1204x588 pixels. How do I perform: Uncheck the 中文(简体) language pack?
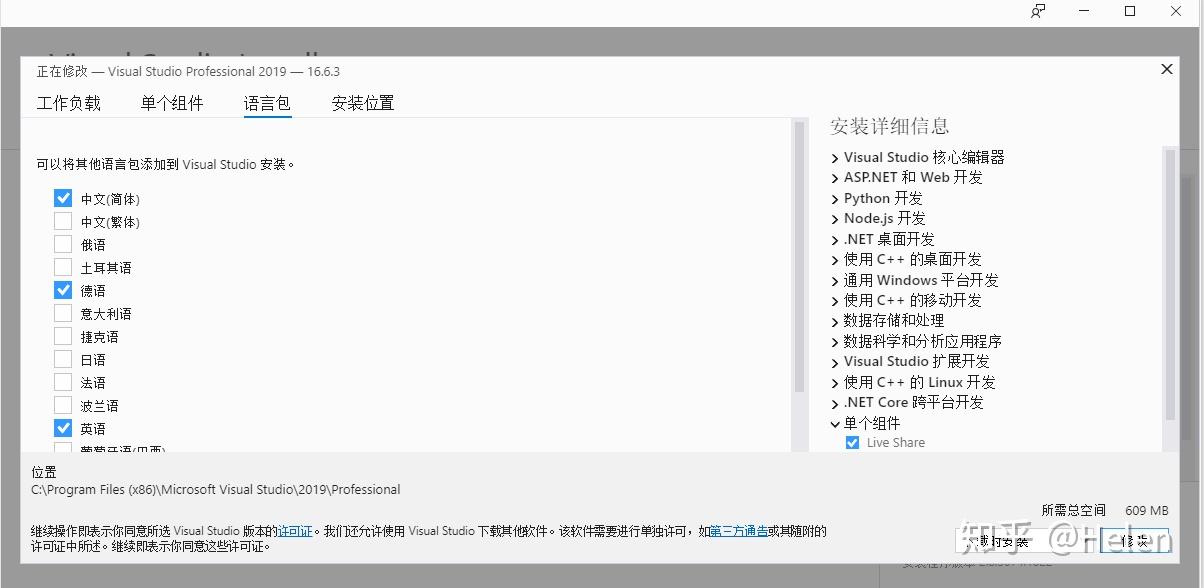pos(63,198)
